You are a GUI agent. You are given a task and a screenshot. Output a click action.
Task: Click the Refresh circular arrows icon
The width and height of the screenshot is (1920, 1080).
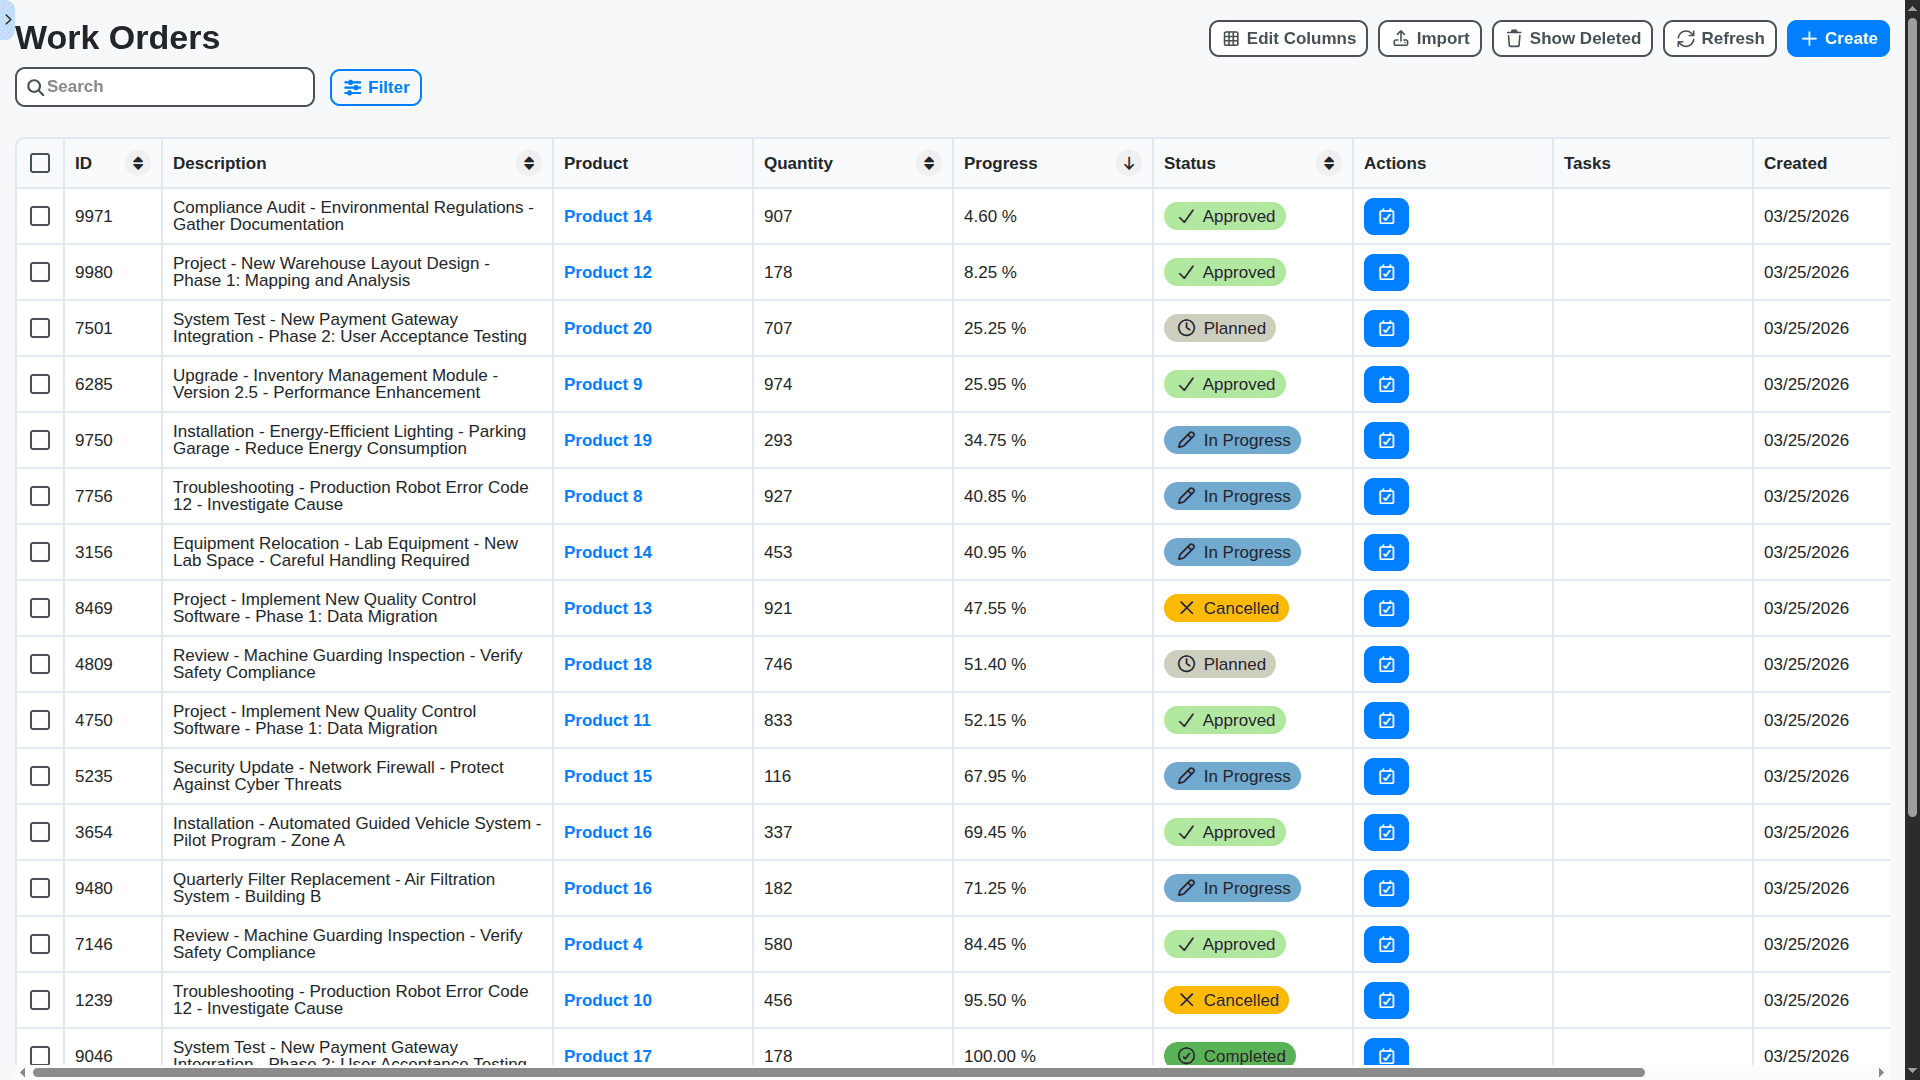tap(1686, 38)
